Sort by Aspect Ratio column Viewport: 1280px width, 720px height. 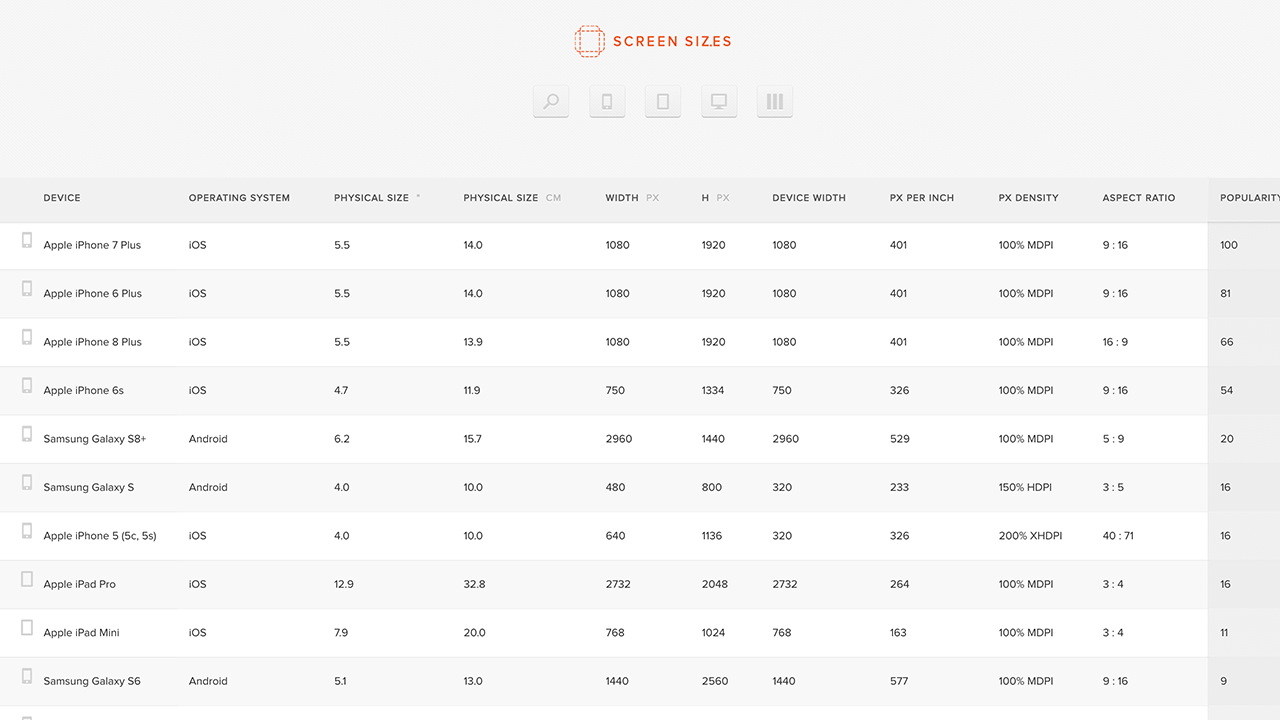(x=1139, y=198)
